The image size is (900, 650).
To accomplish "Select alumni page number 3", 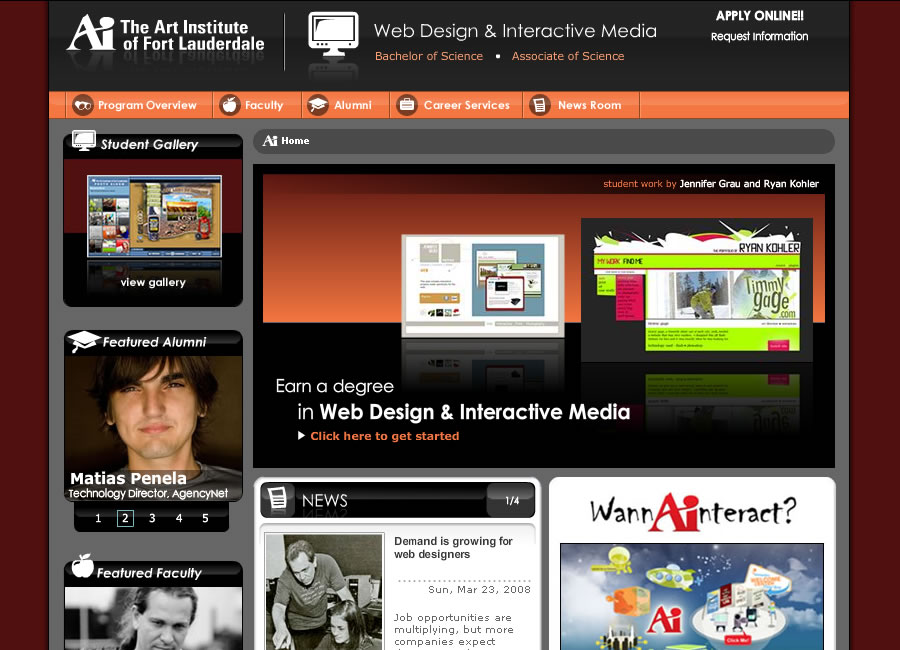I will (x=152, y=518).
